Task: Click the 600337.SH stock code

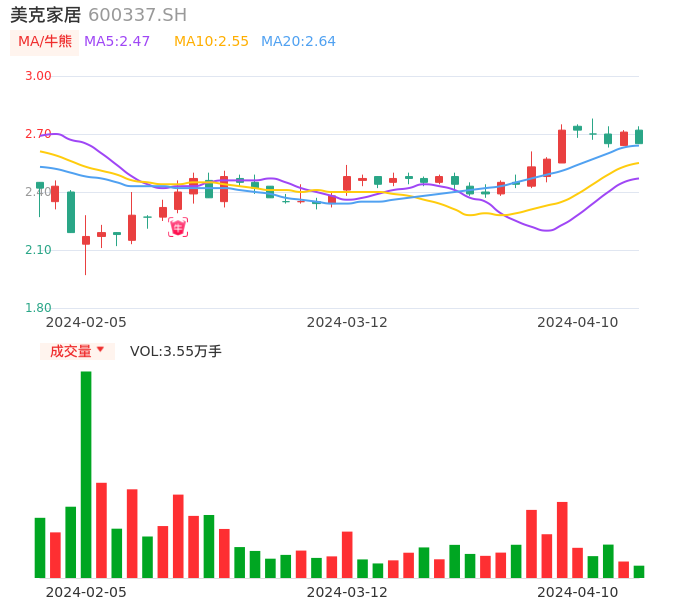Action: tap(137, 15)
